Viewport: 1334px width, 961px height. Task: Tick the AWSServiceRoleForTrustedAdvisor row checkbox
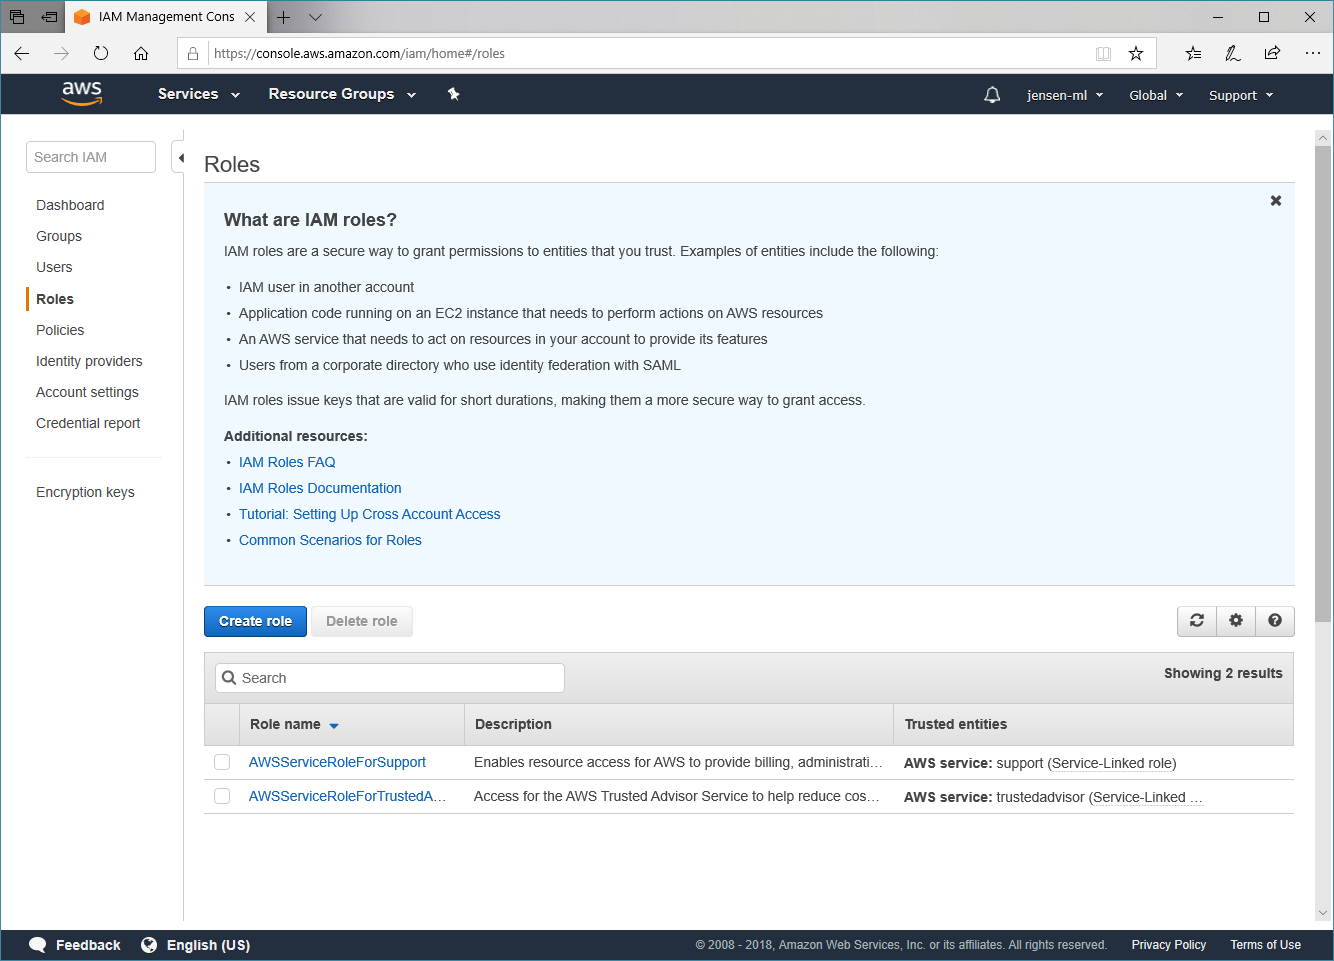tap(222, 797)
